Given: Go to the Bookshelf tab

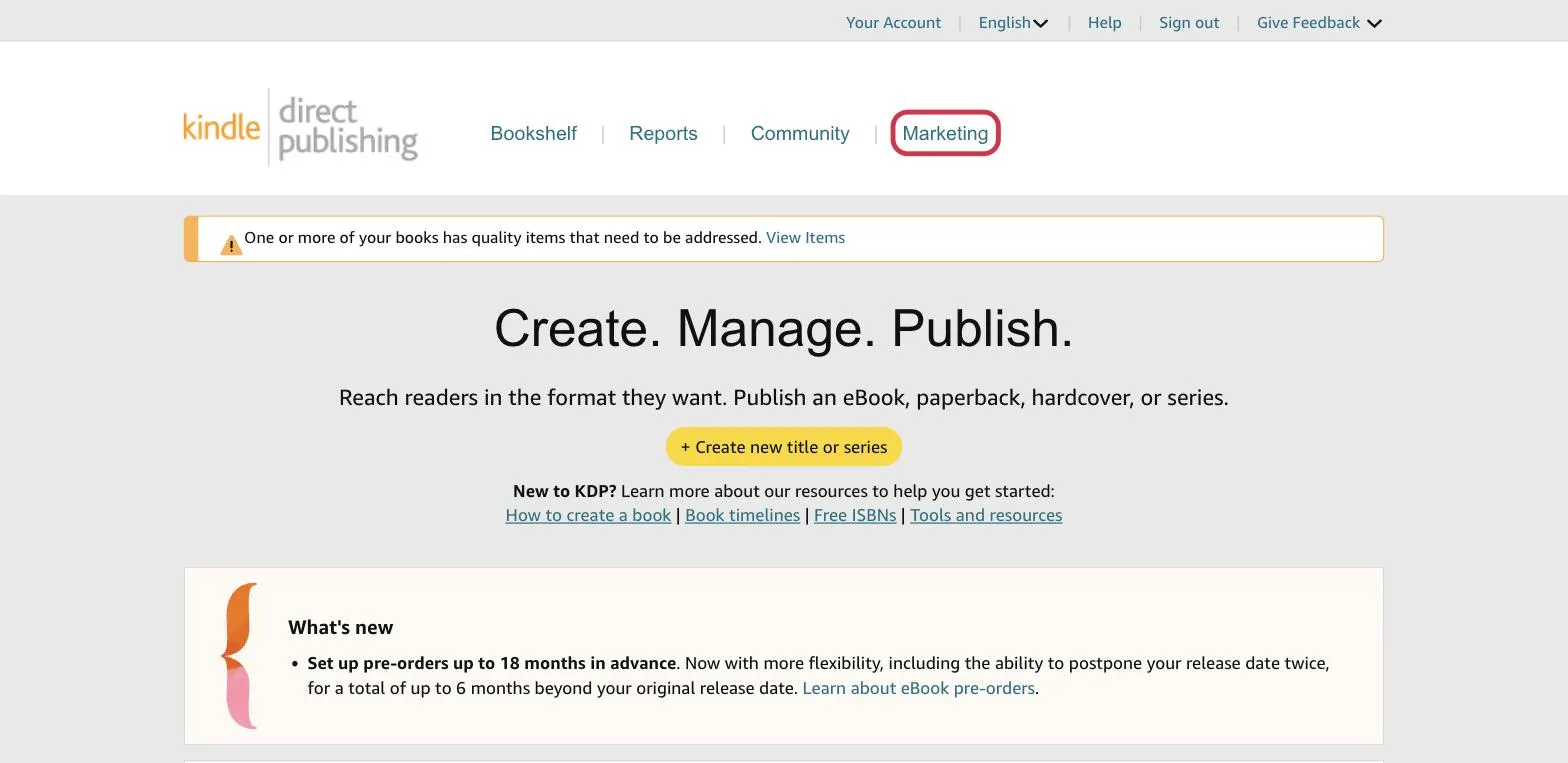Looking at the screenshot, I should 533,133.
